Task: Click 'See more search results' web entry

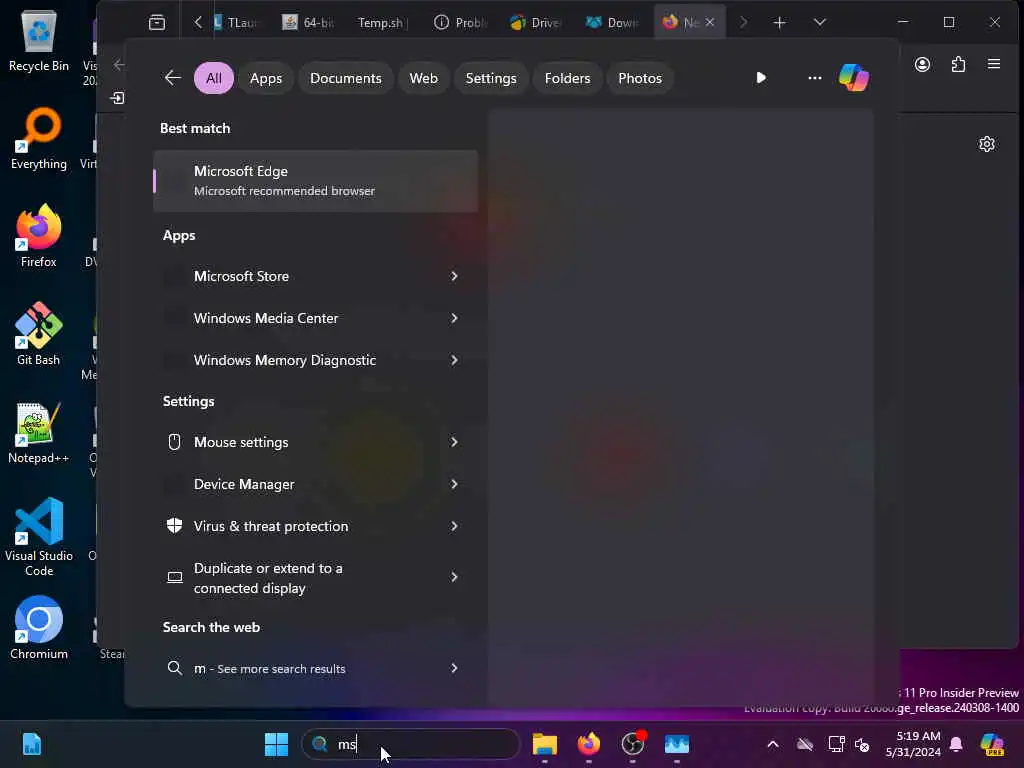Action: point(315,668)
